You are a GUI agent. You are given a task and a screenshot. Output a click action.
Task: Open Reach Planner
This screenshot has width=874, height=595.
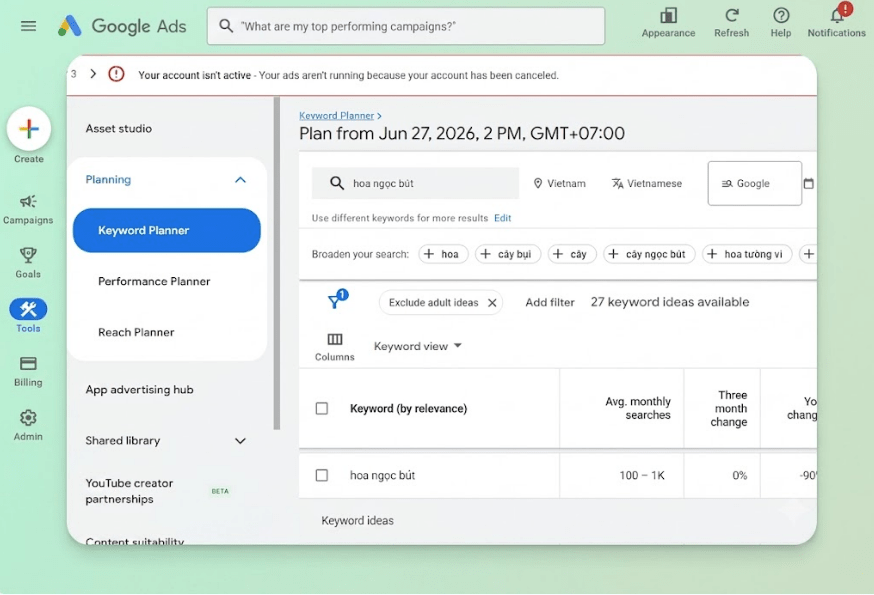pyautogui.click(x=136, y=332)
